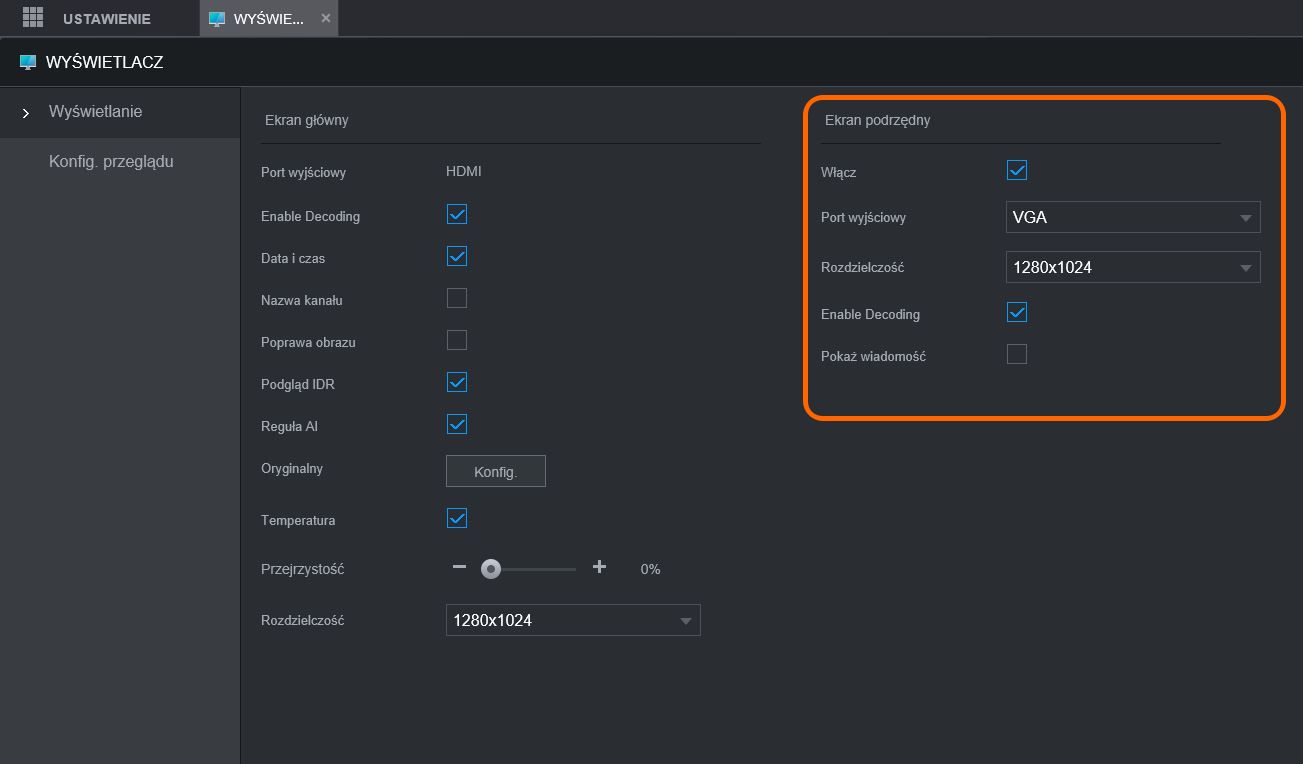Screen dimensions: 1303x764
Task: Close the WYŚWIETLACZ tab with X
Action: 326,19
